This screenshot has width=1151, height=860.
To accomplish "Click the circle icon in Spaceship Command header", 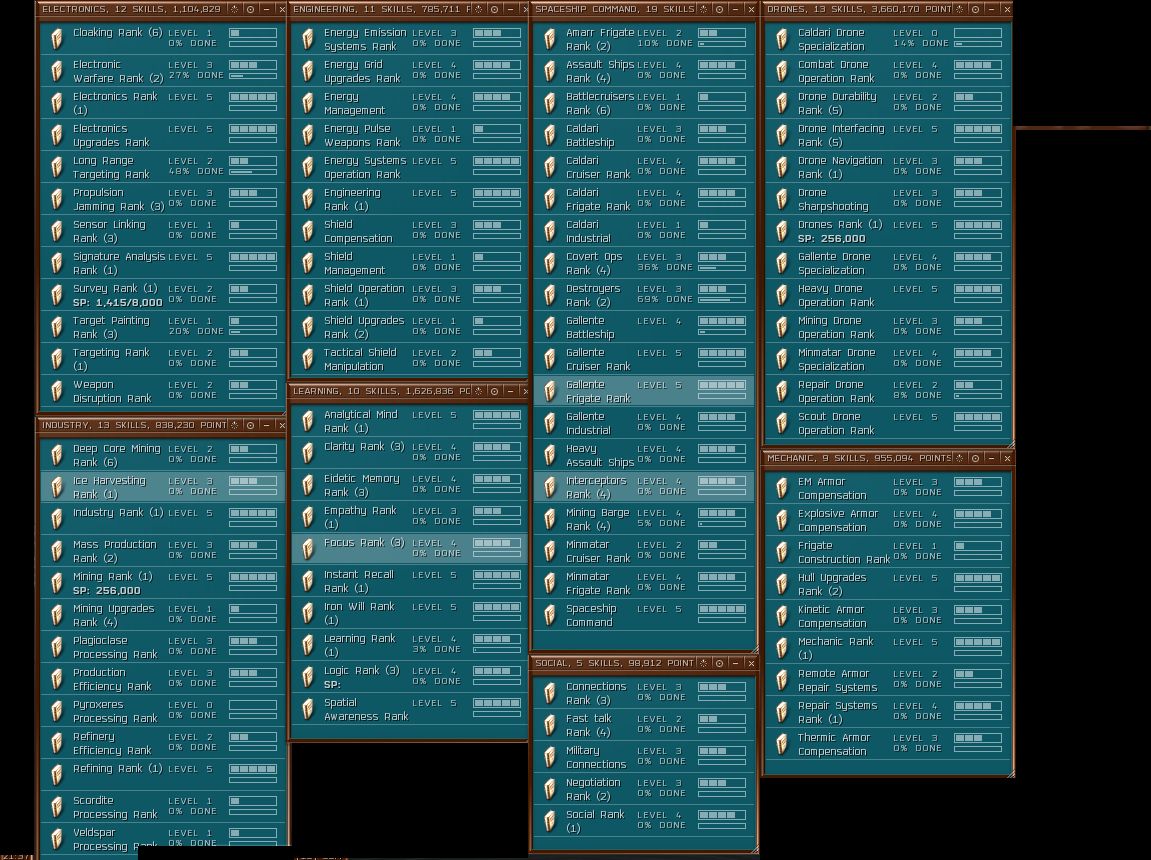I will [719, 10].
